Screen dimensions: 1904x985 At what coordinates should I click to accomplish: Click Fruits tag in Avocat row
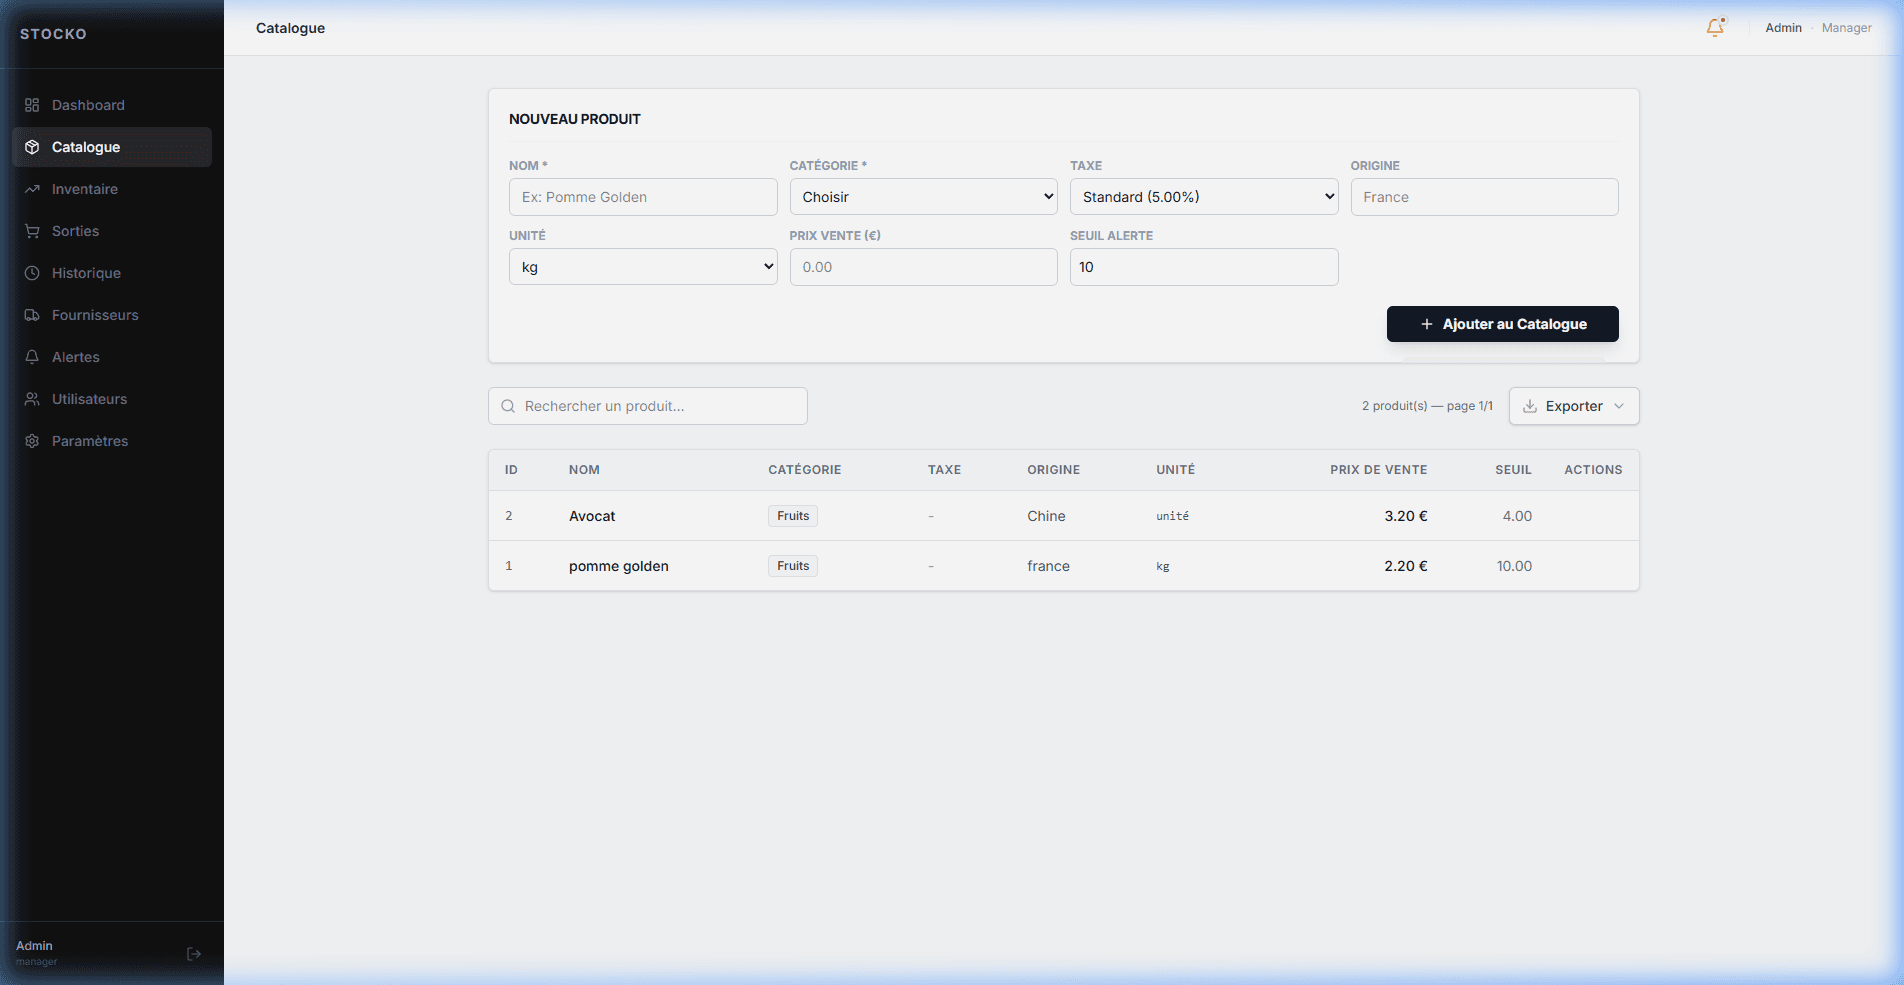(x=793, y=516)
